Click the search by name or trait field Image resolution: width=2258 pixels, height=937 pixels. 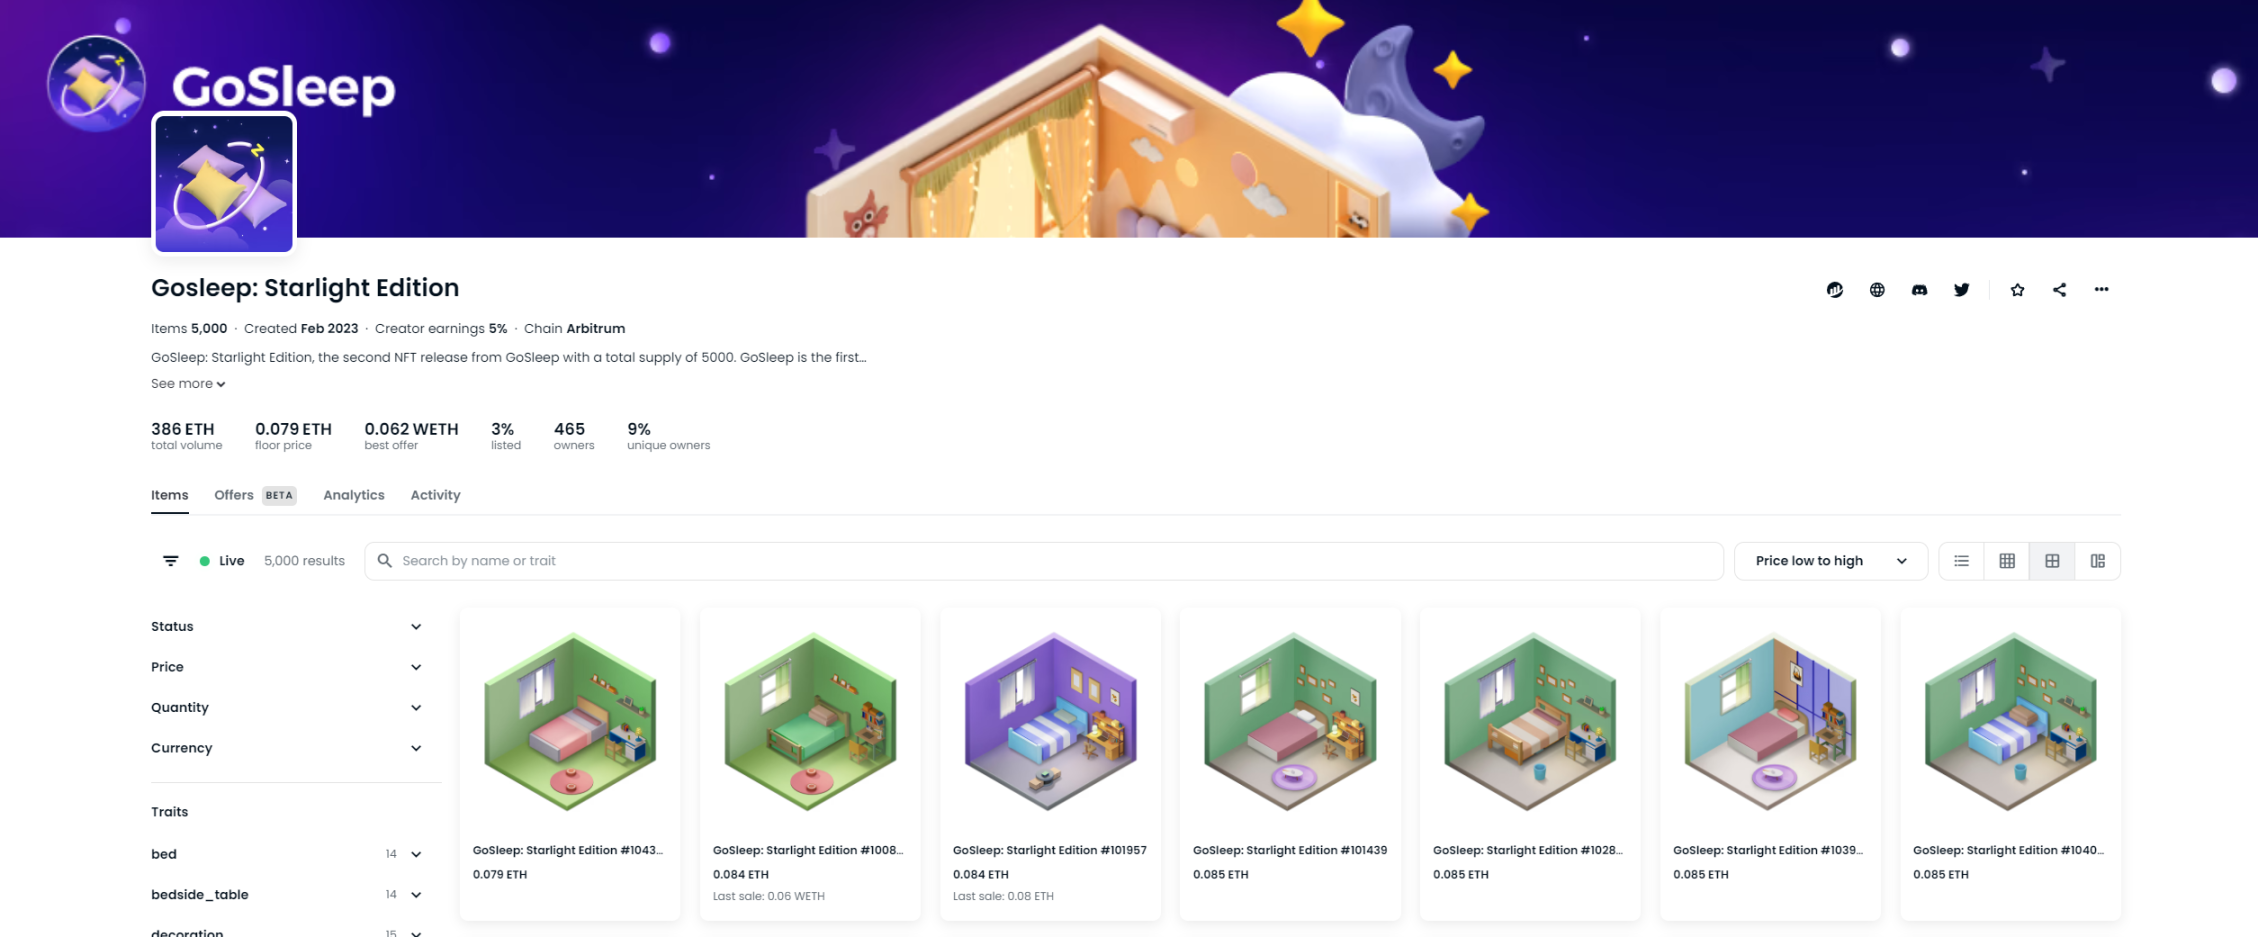pos(1044,561)
